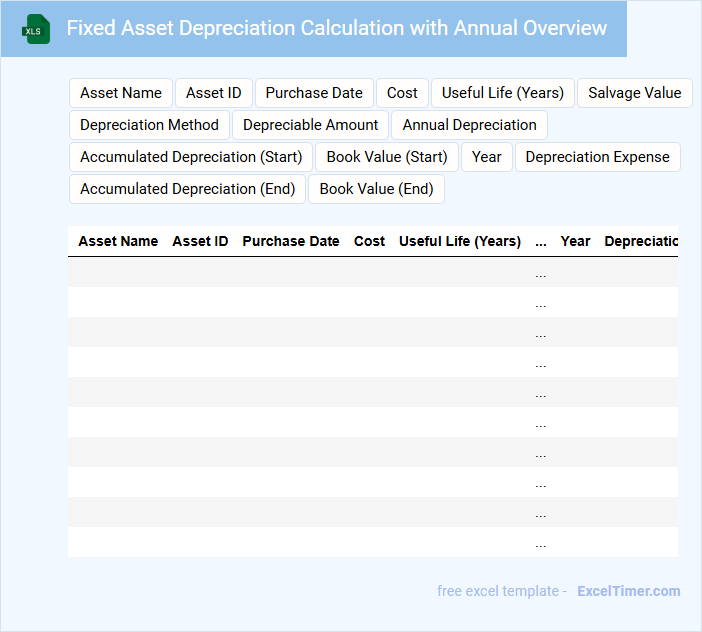This screenshot has width=702, height=632.
Task: Select the Year tag
Action: coord(487,157)
